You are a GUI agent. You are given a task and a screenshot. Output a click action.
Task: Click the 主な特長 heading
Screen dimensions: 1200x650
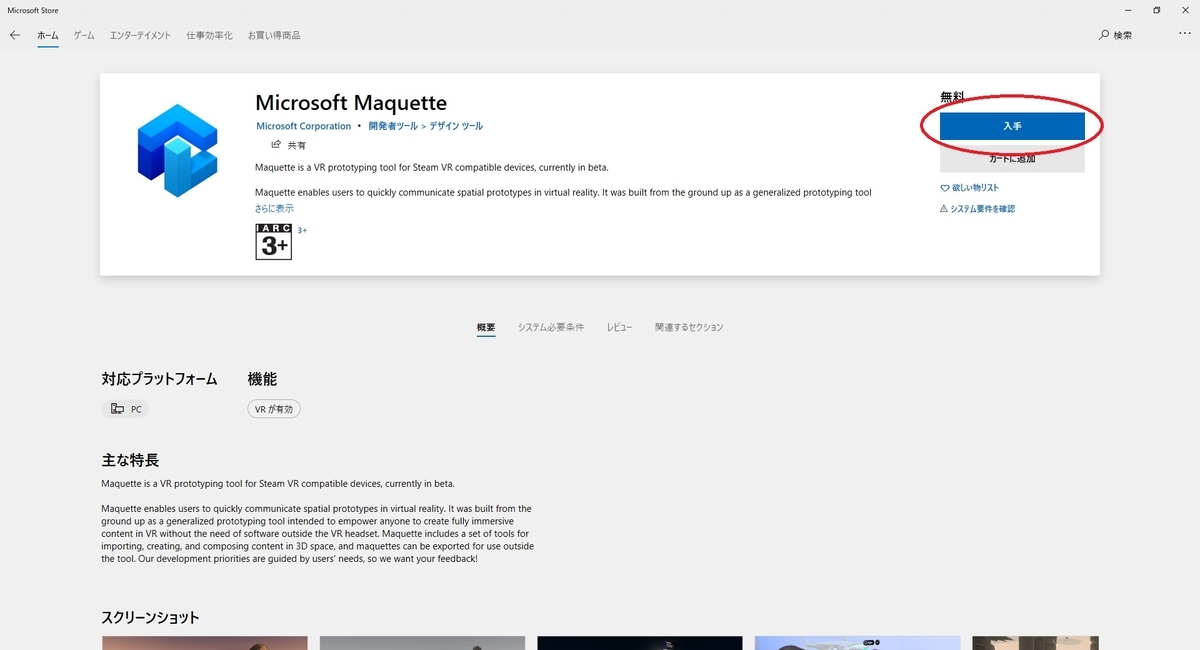point(130,460)
